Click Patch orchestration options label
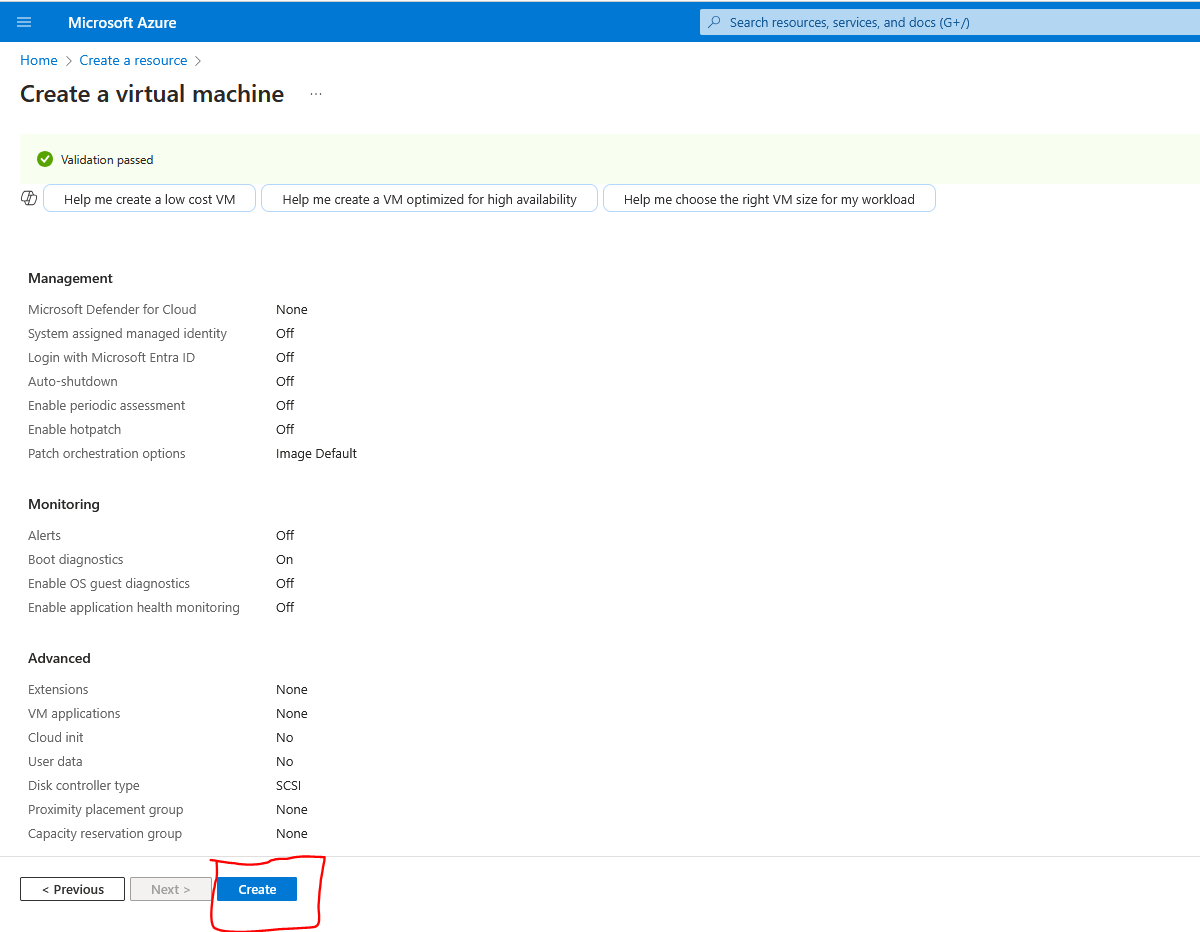The image size is (1200, 932). [107, 453]
